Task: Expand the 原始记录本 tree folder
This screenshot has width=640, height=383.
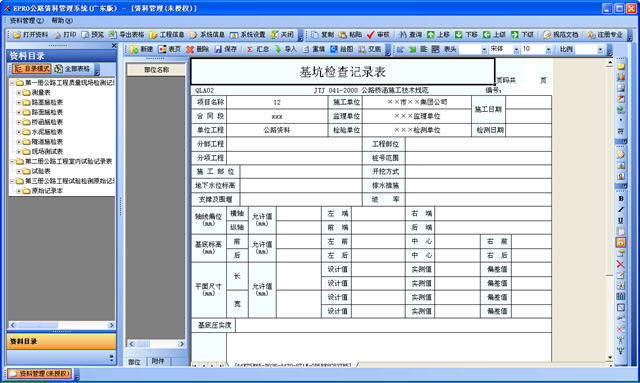Action: (18, 191)
